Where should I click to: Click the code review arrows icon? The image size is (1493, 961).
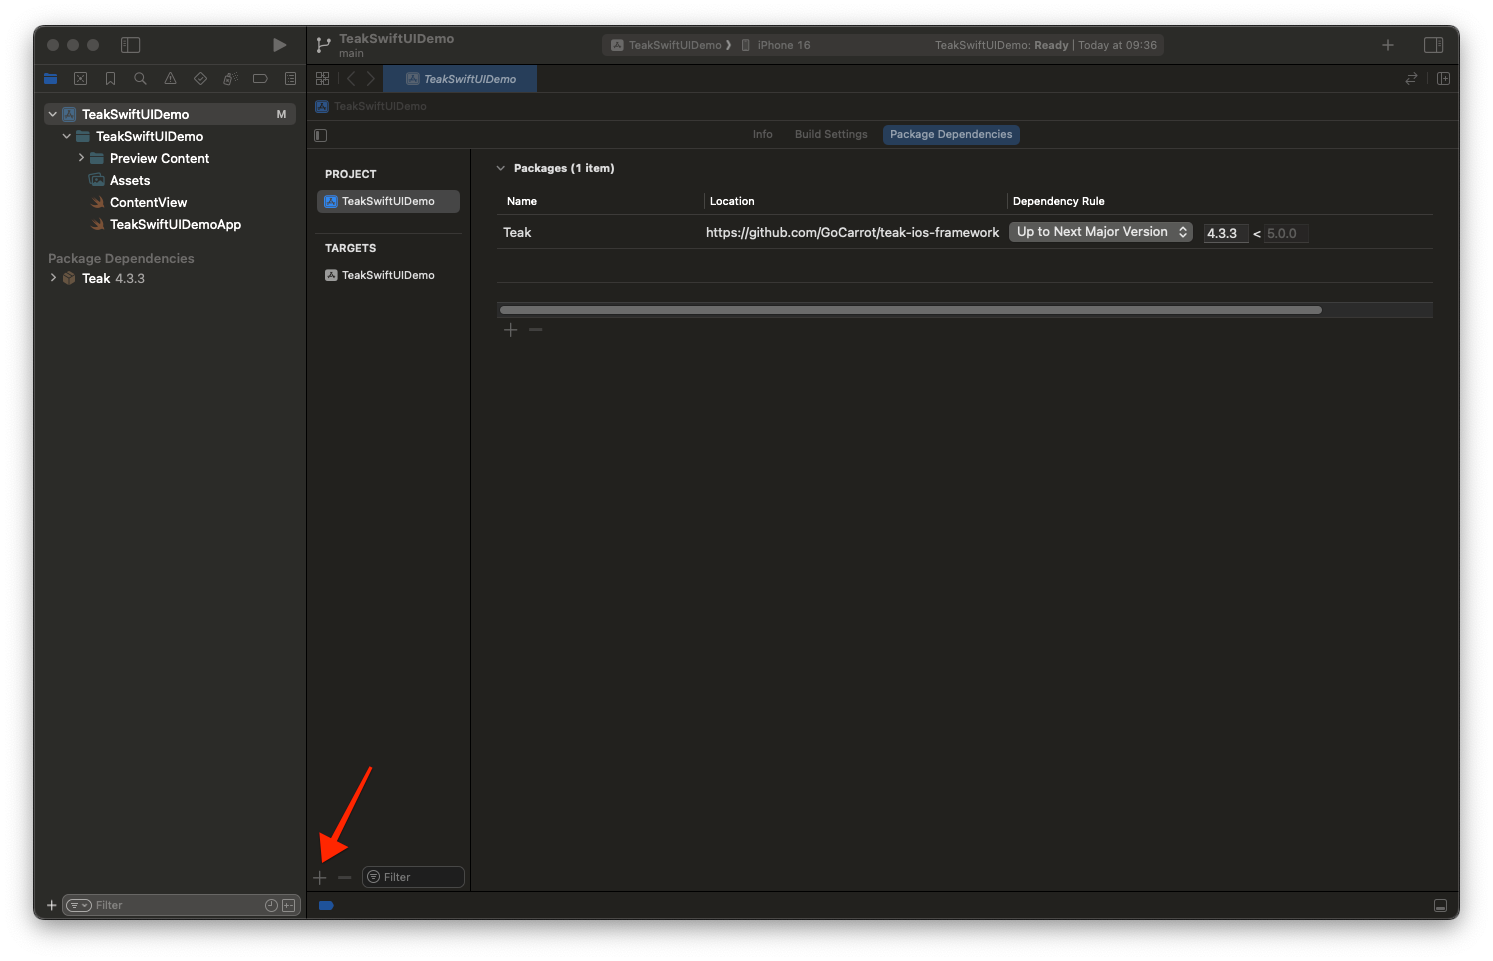tap(1411, 79)
